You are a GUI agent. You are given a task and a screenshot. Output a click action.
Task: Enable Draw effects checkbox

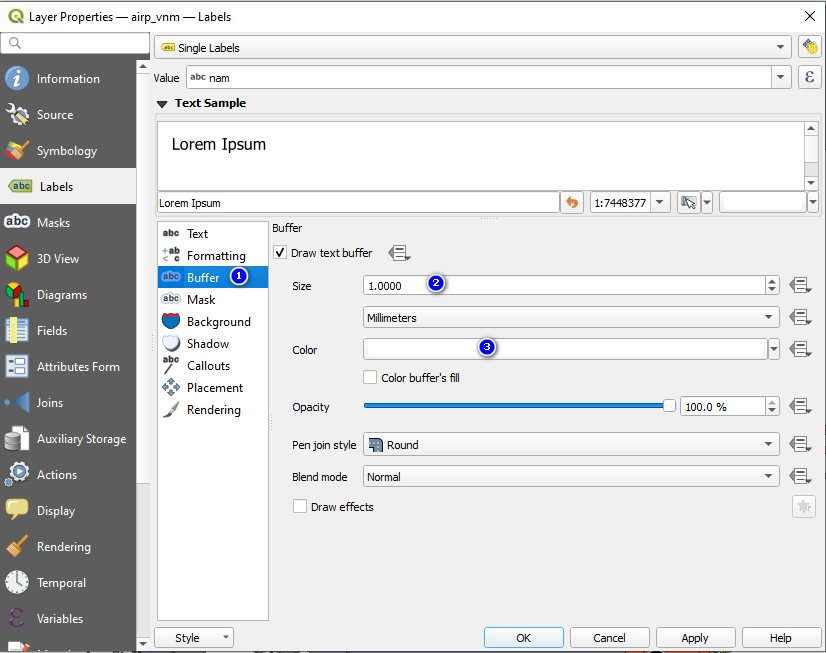pos(300,507)
